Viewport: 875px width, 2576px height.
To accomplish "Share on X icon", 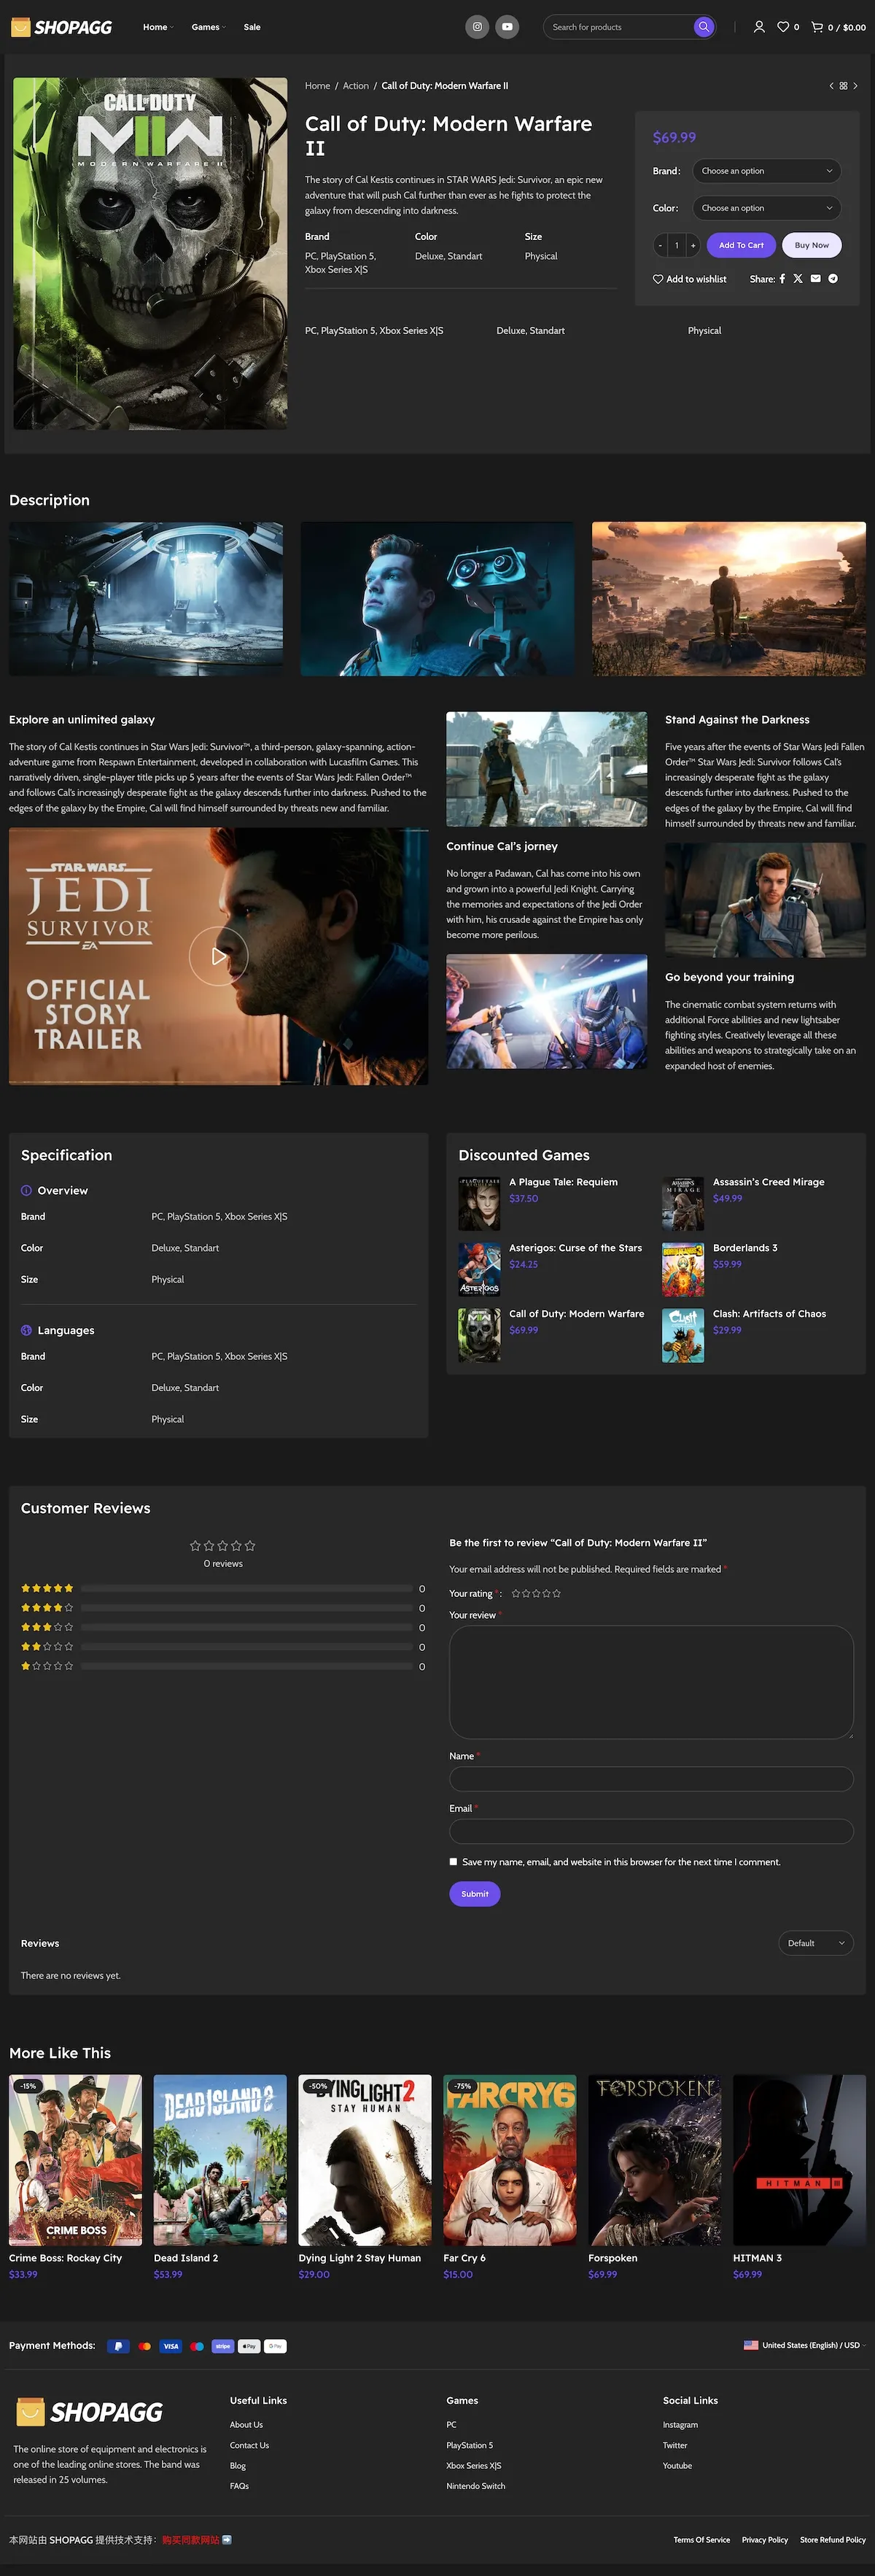I will [x=798, y=279].
